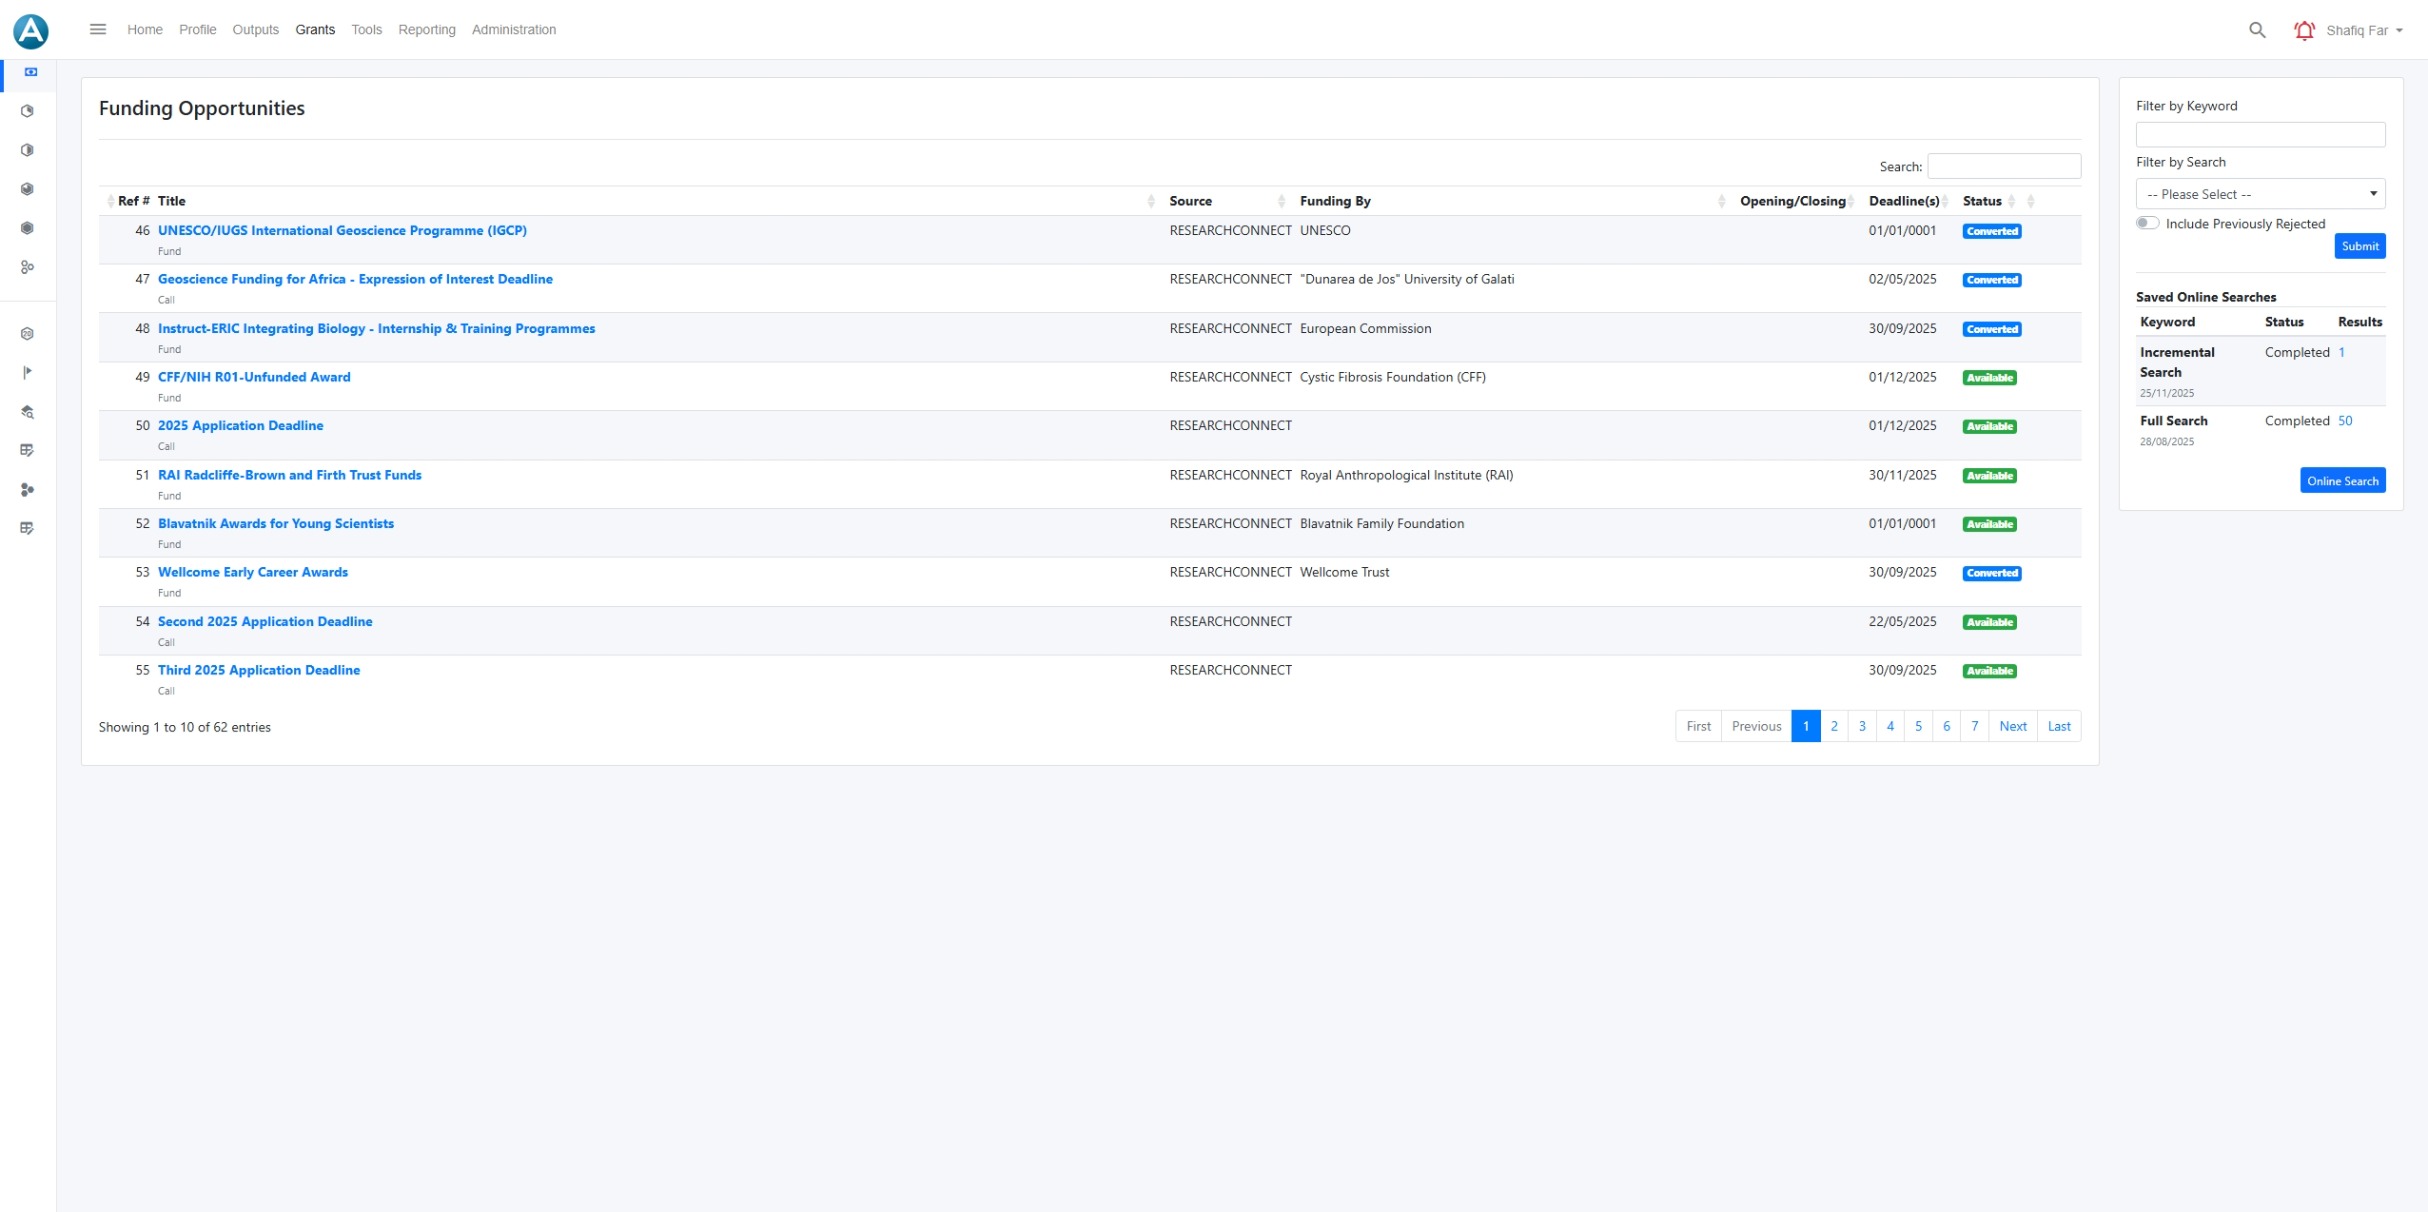
Task: Select the highlighted money icon in sidebar
Action: pyautogui.click(x=31, y=72)
